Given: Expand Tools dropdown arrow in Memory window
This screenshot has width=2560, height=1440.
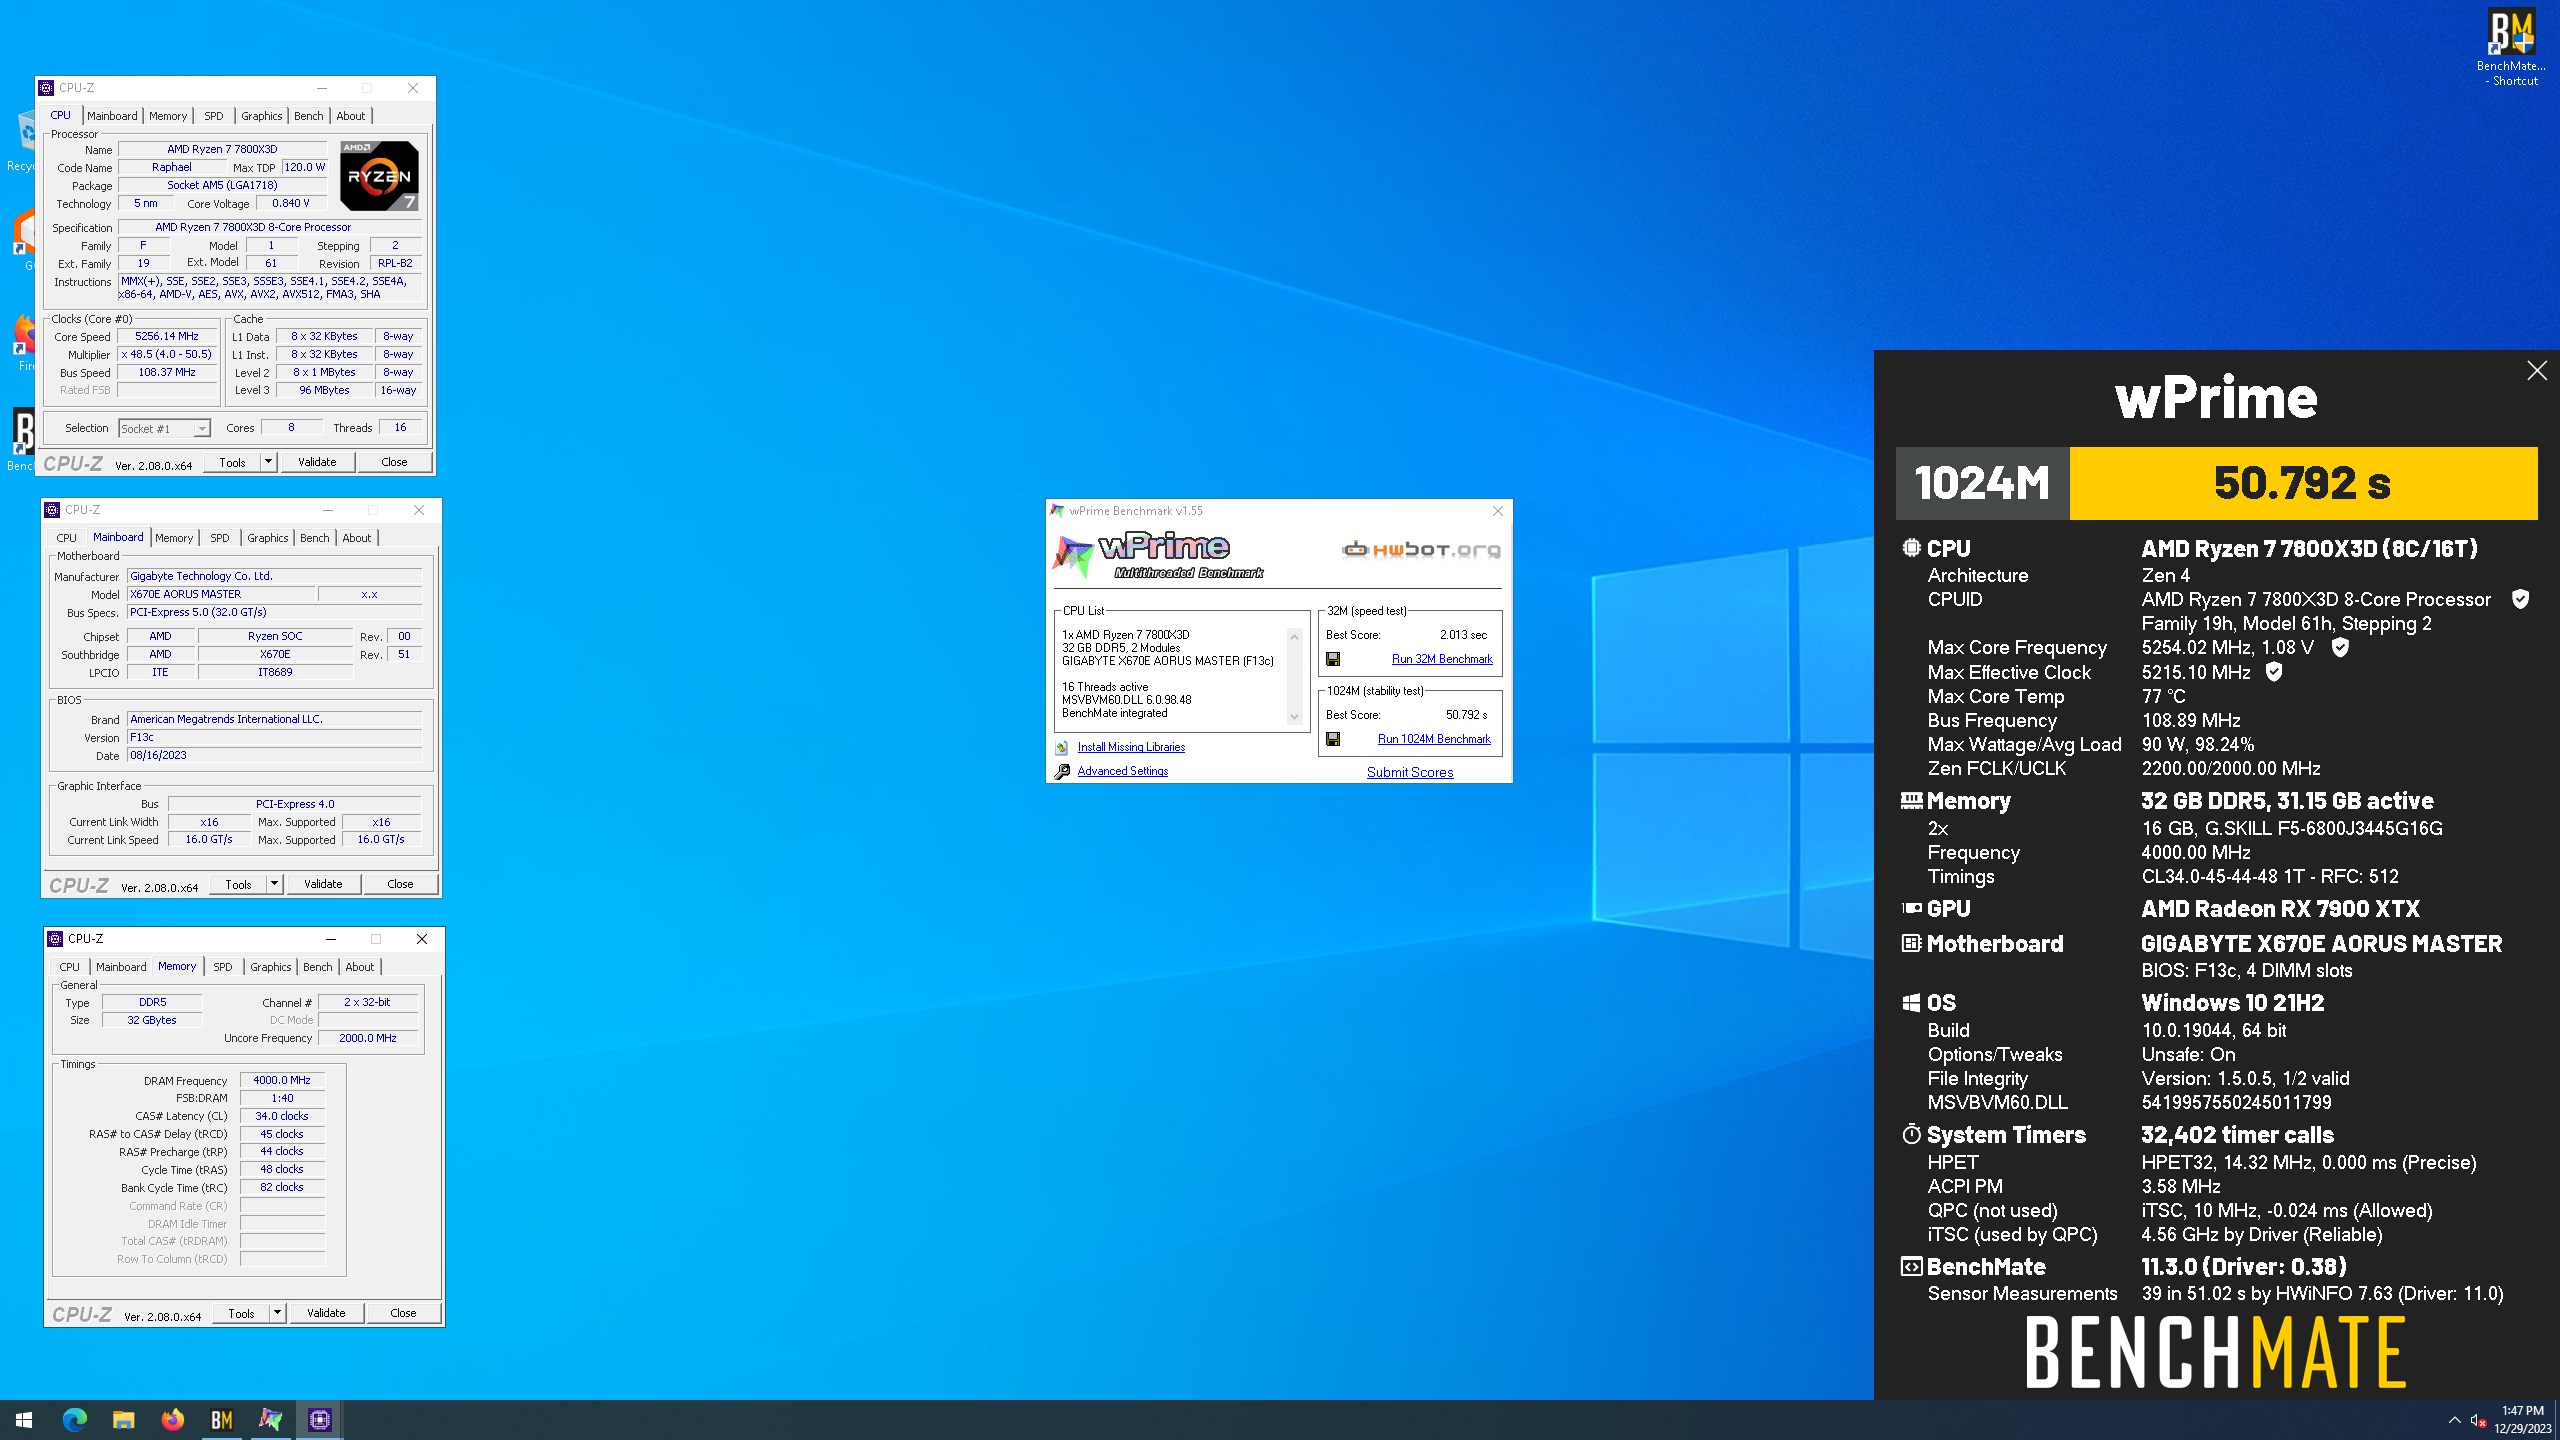Looking at the screenshot, I should tap(277, 1313).
